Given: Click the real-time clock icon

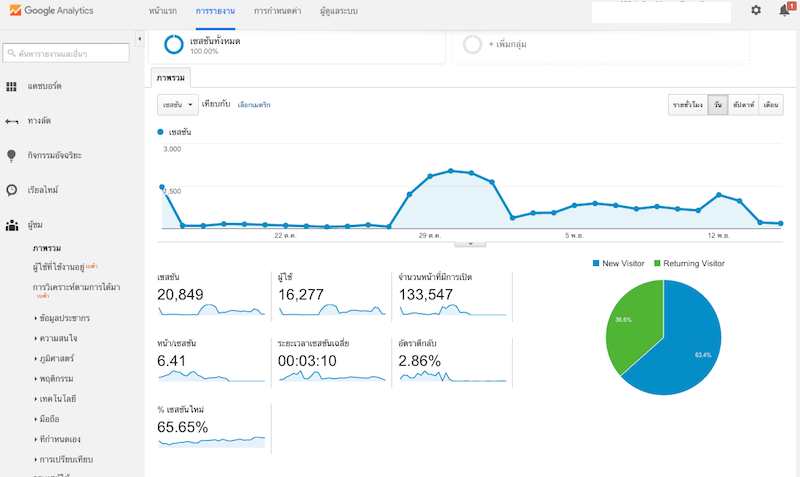Looking at the screenshot, I should pos(11,190).
